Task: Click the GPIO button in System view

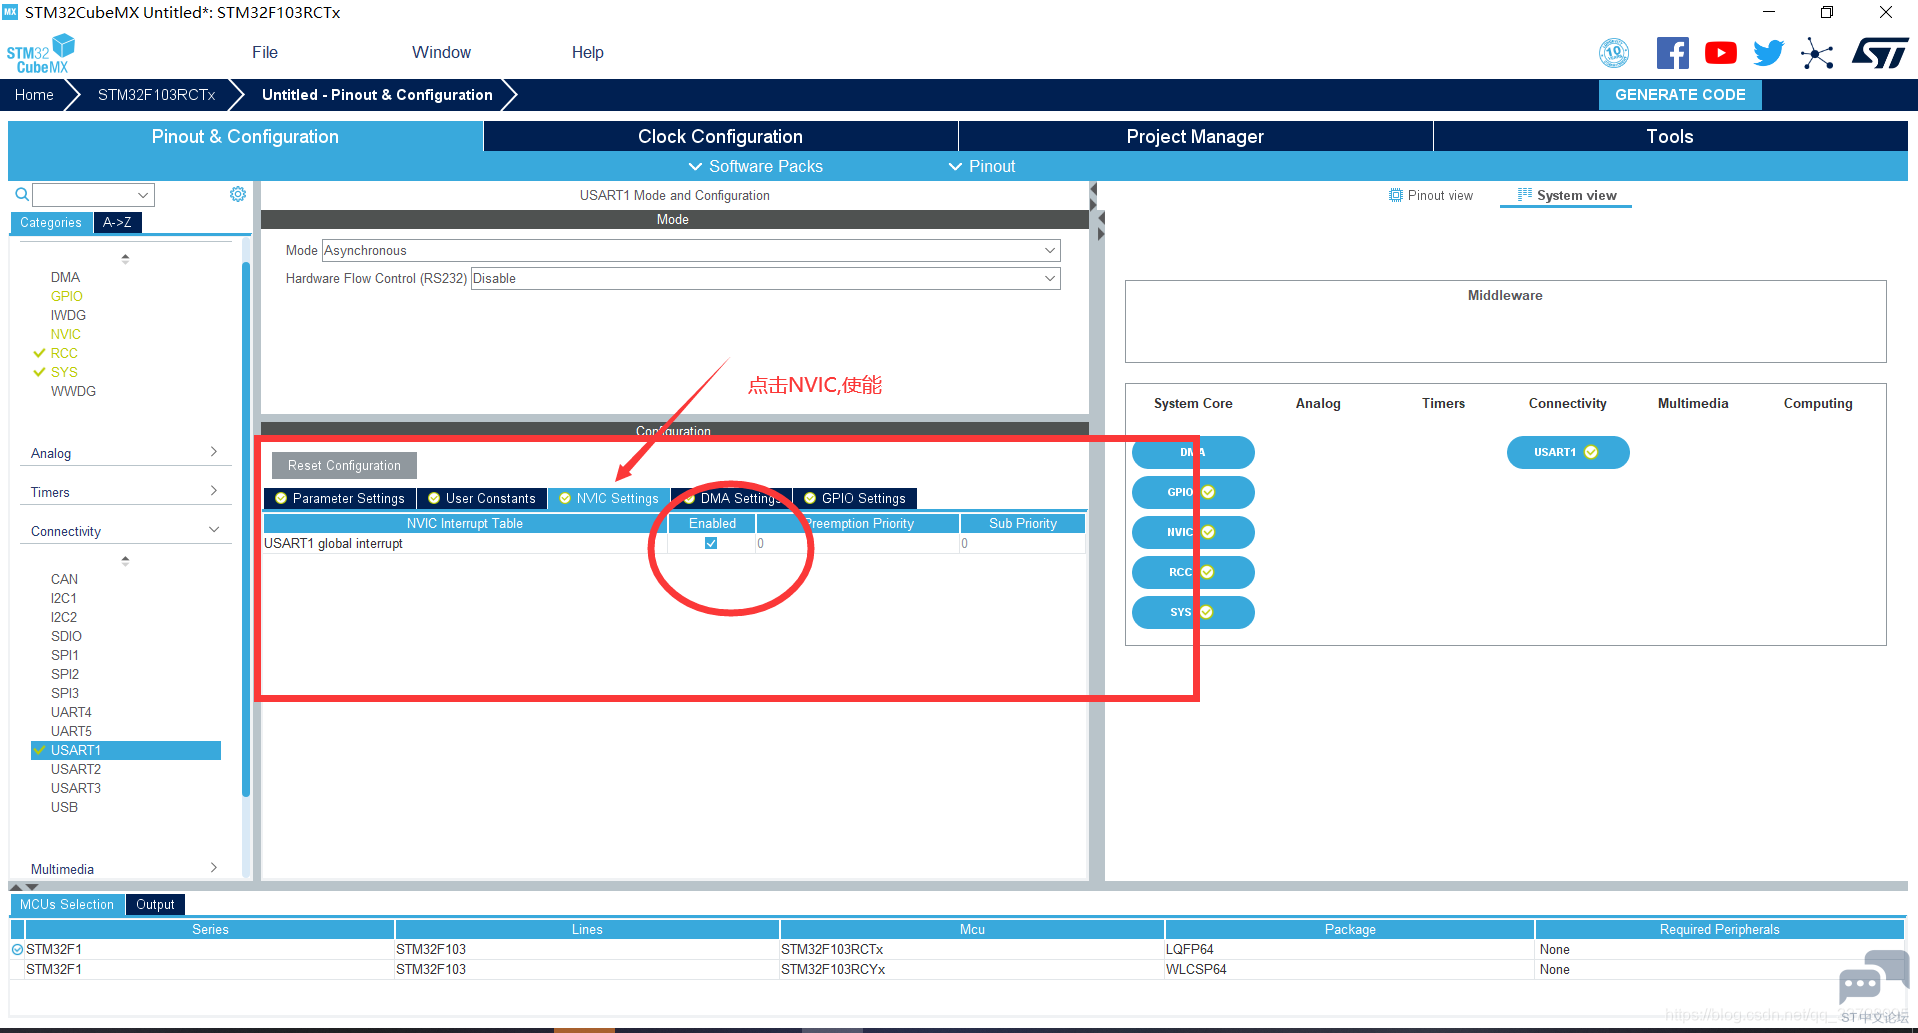Action: 1193,492
